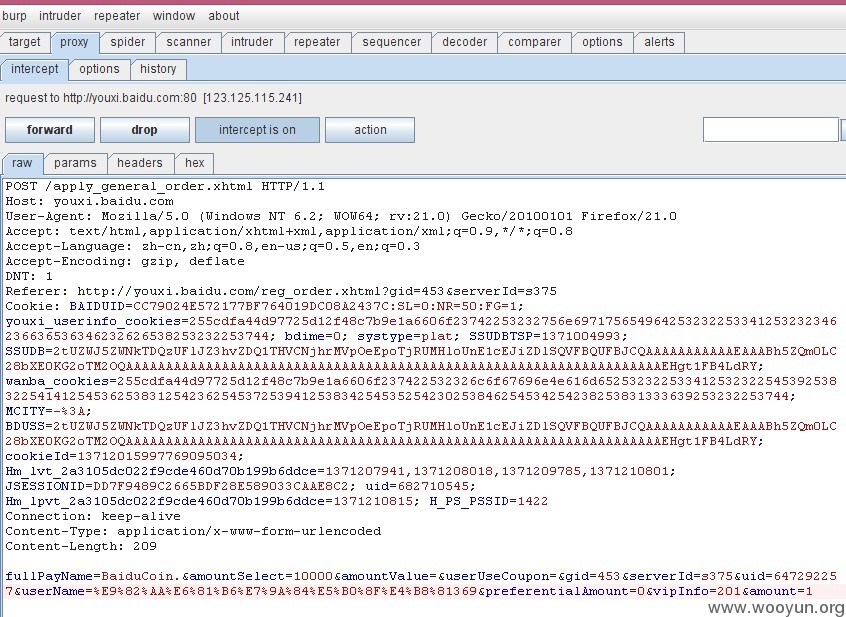Click the H_PS_PSSID=1422 cookie
Image resolution: width=846 pixels, height=617 pixels.
point(489,502)
